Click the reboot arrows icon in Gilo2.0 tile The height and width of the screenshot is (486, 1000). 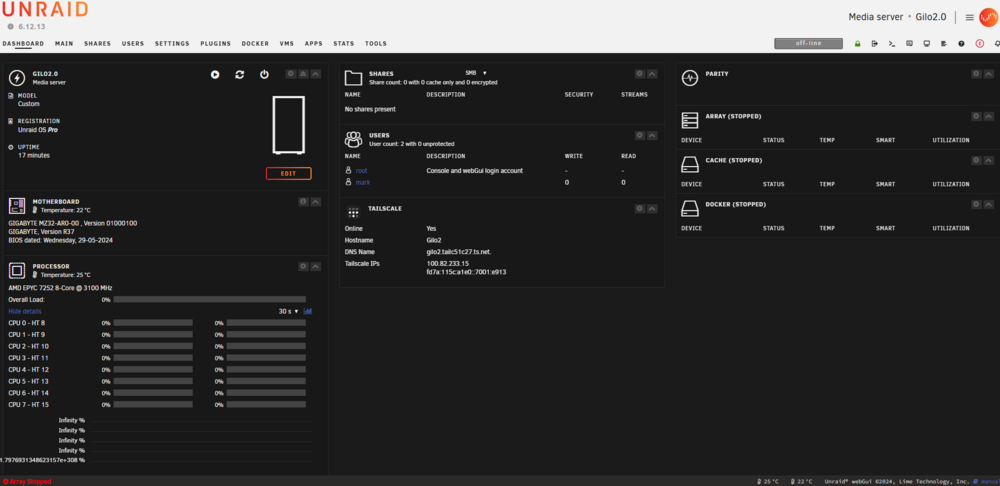(239, 75)
